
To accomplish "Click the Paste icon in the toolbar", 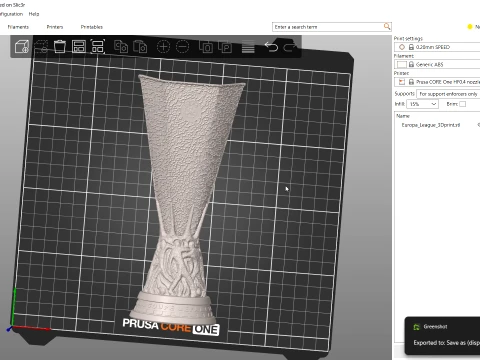I will tap(140, 47).
